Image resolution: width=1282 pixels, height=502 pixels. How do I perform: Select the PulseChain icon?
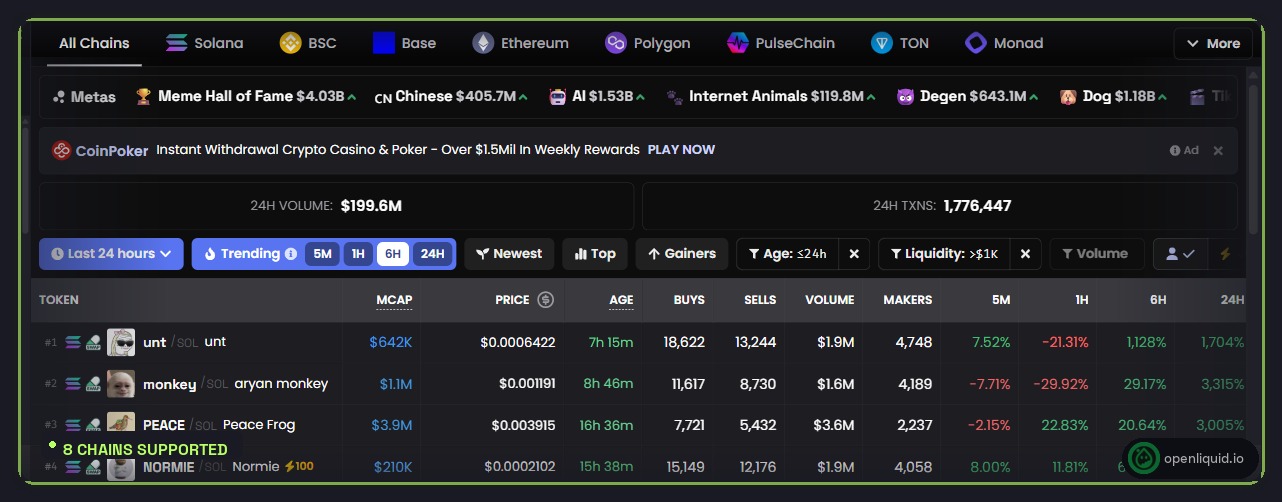(x=738, y=43)
